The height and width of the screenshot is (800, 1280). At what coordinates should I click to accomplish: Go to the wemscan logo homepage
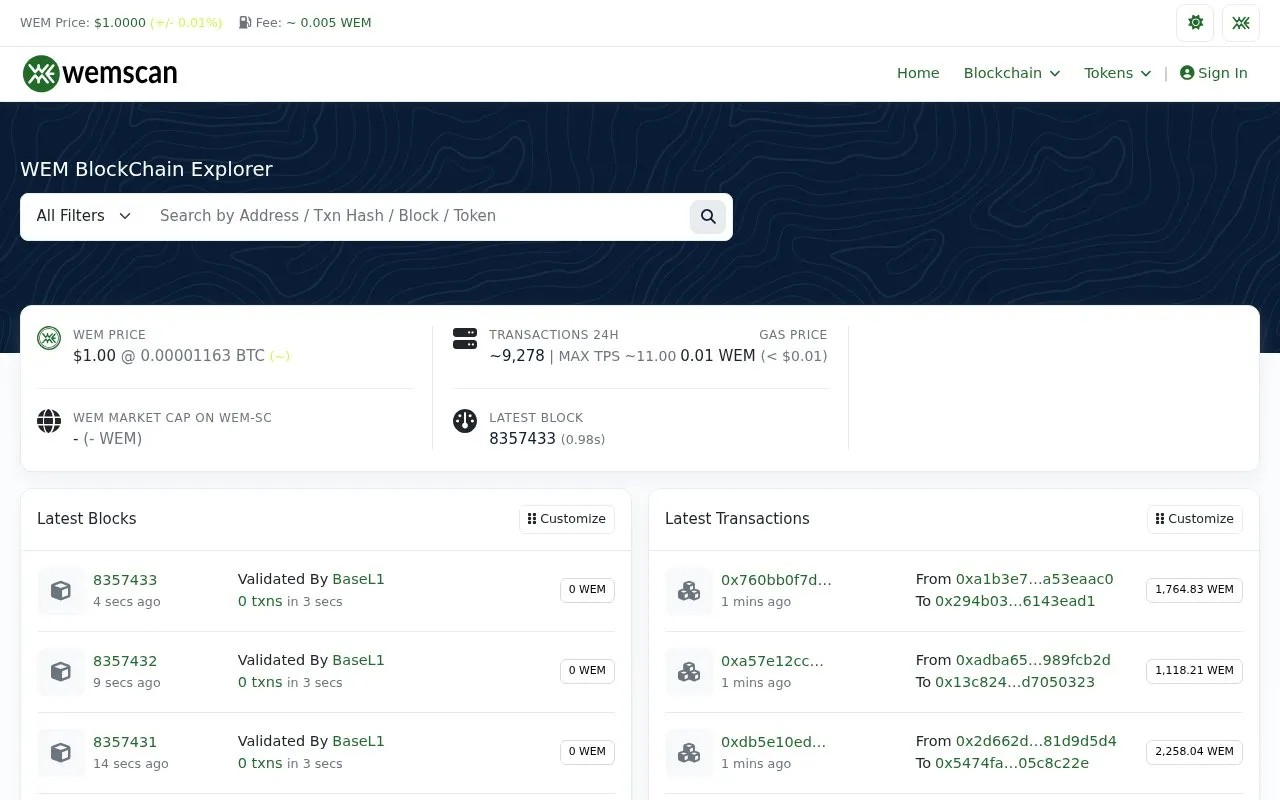tap(100, 73)
